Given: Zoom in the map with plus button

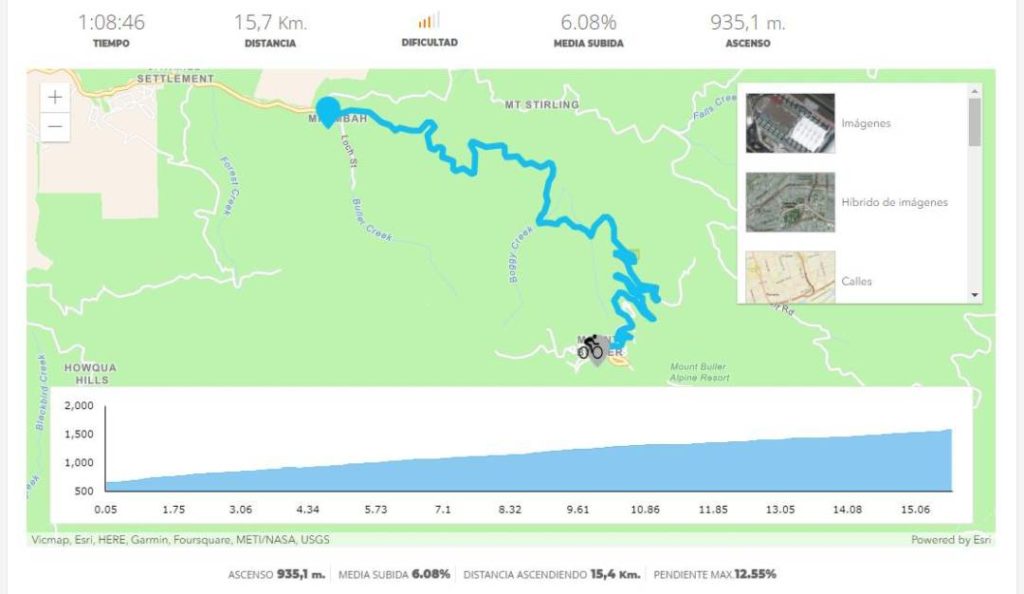Looking at the screenshot, I should (x=55, y=97).
